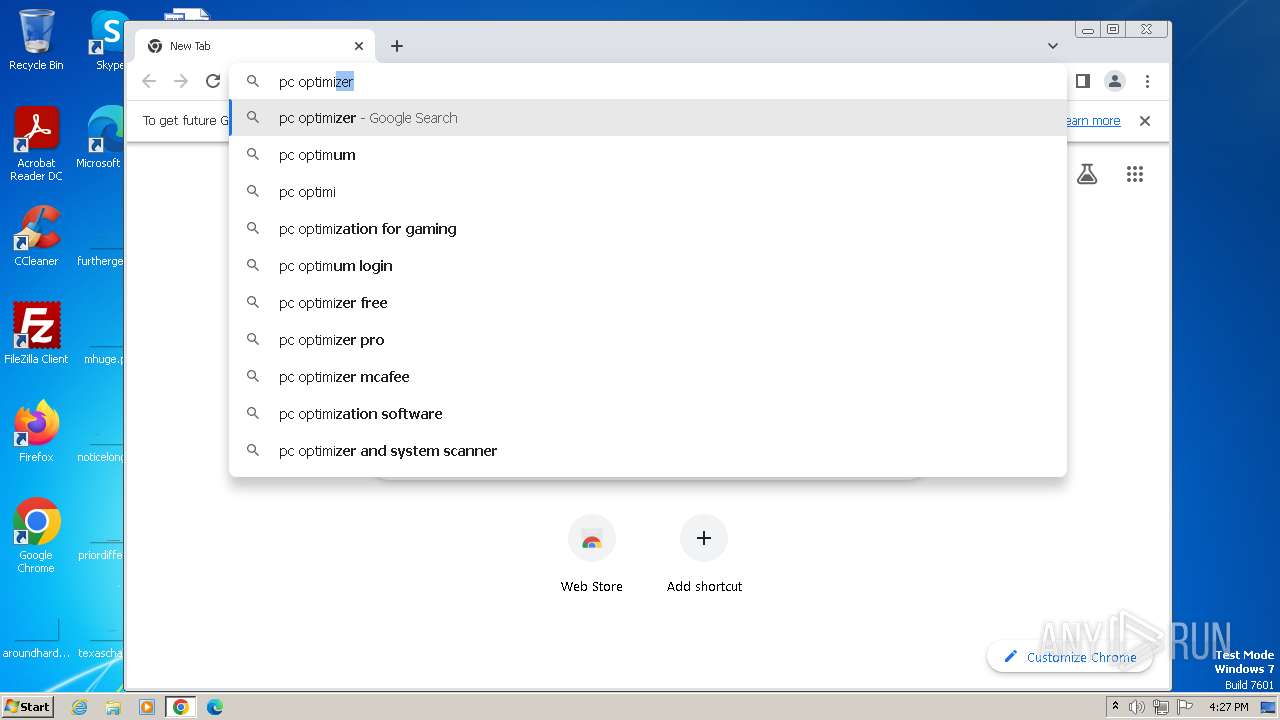
Task: Open the tab search dropdown chevron
Action: (x=1053, y=46)
